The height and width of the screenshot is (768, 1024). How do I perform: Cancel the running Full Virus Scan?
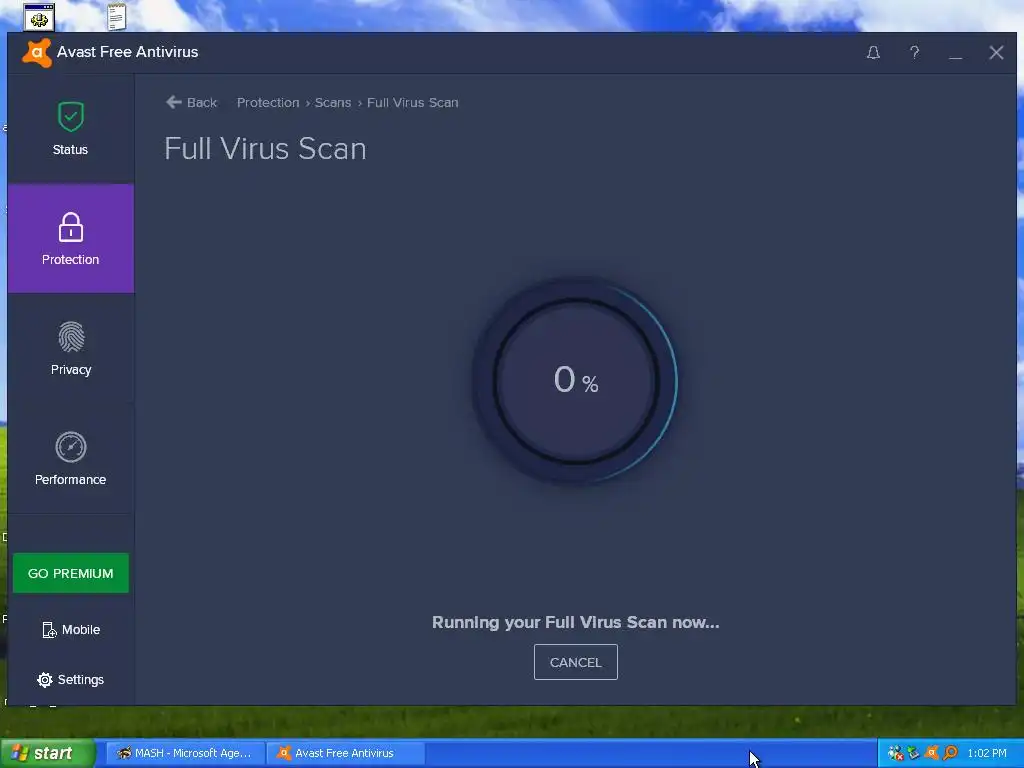(x=575, y=662)
